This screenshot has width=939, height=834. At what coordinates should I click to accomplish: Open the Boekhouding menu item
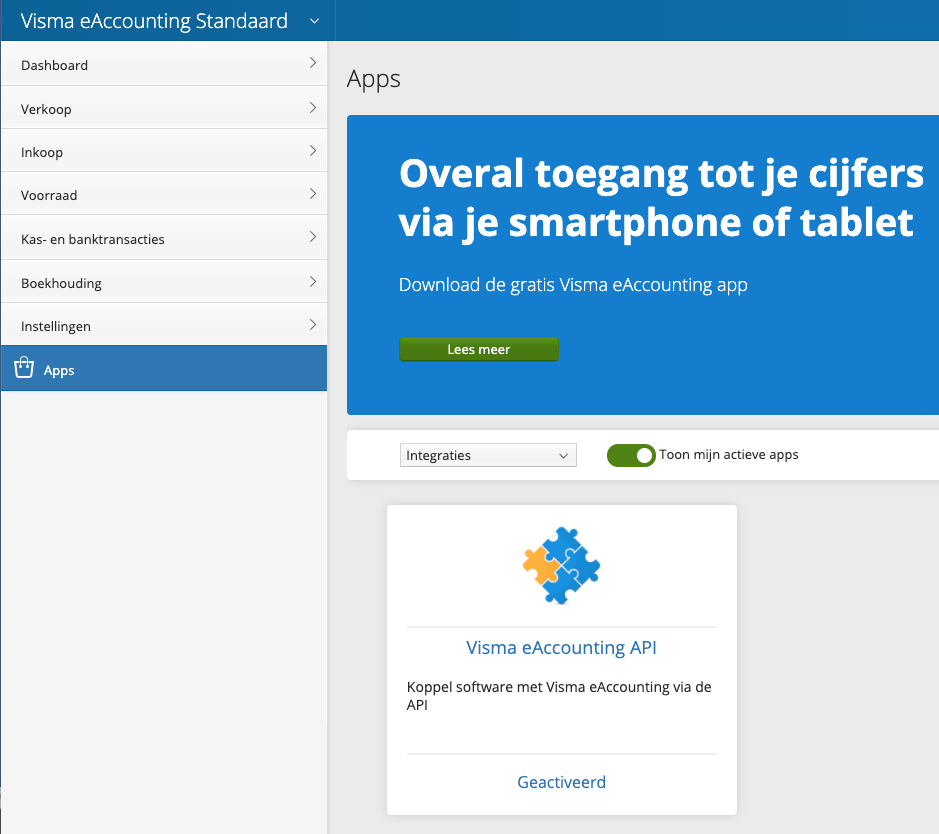click(164, 281)
